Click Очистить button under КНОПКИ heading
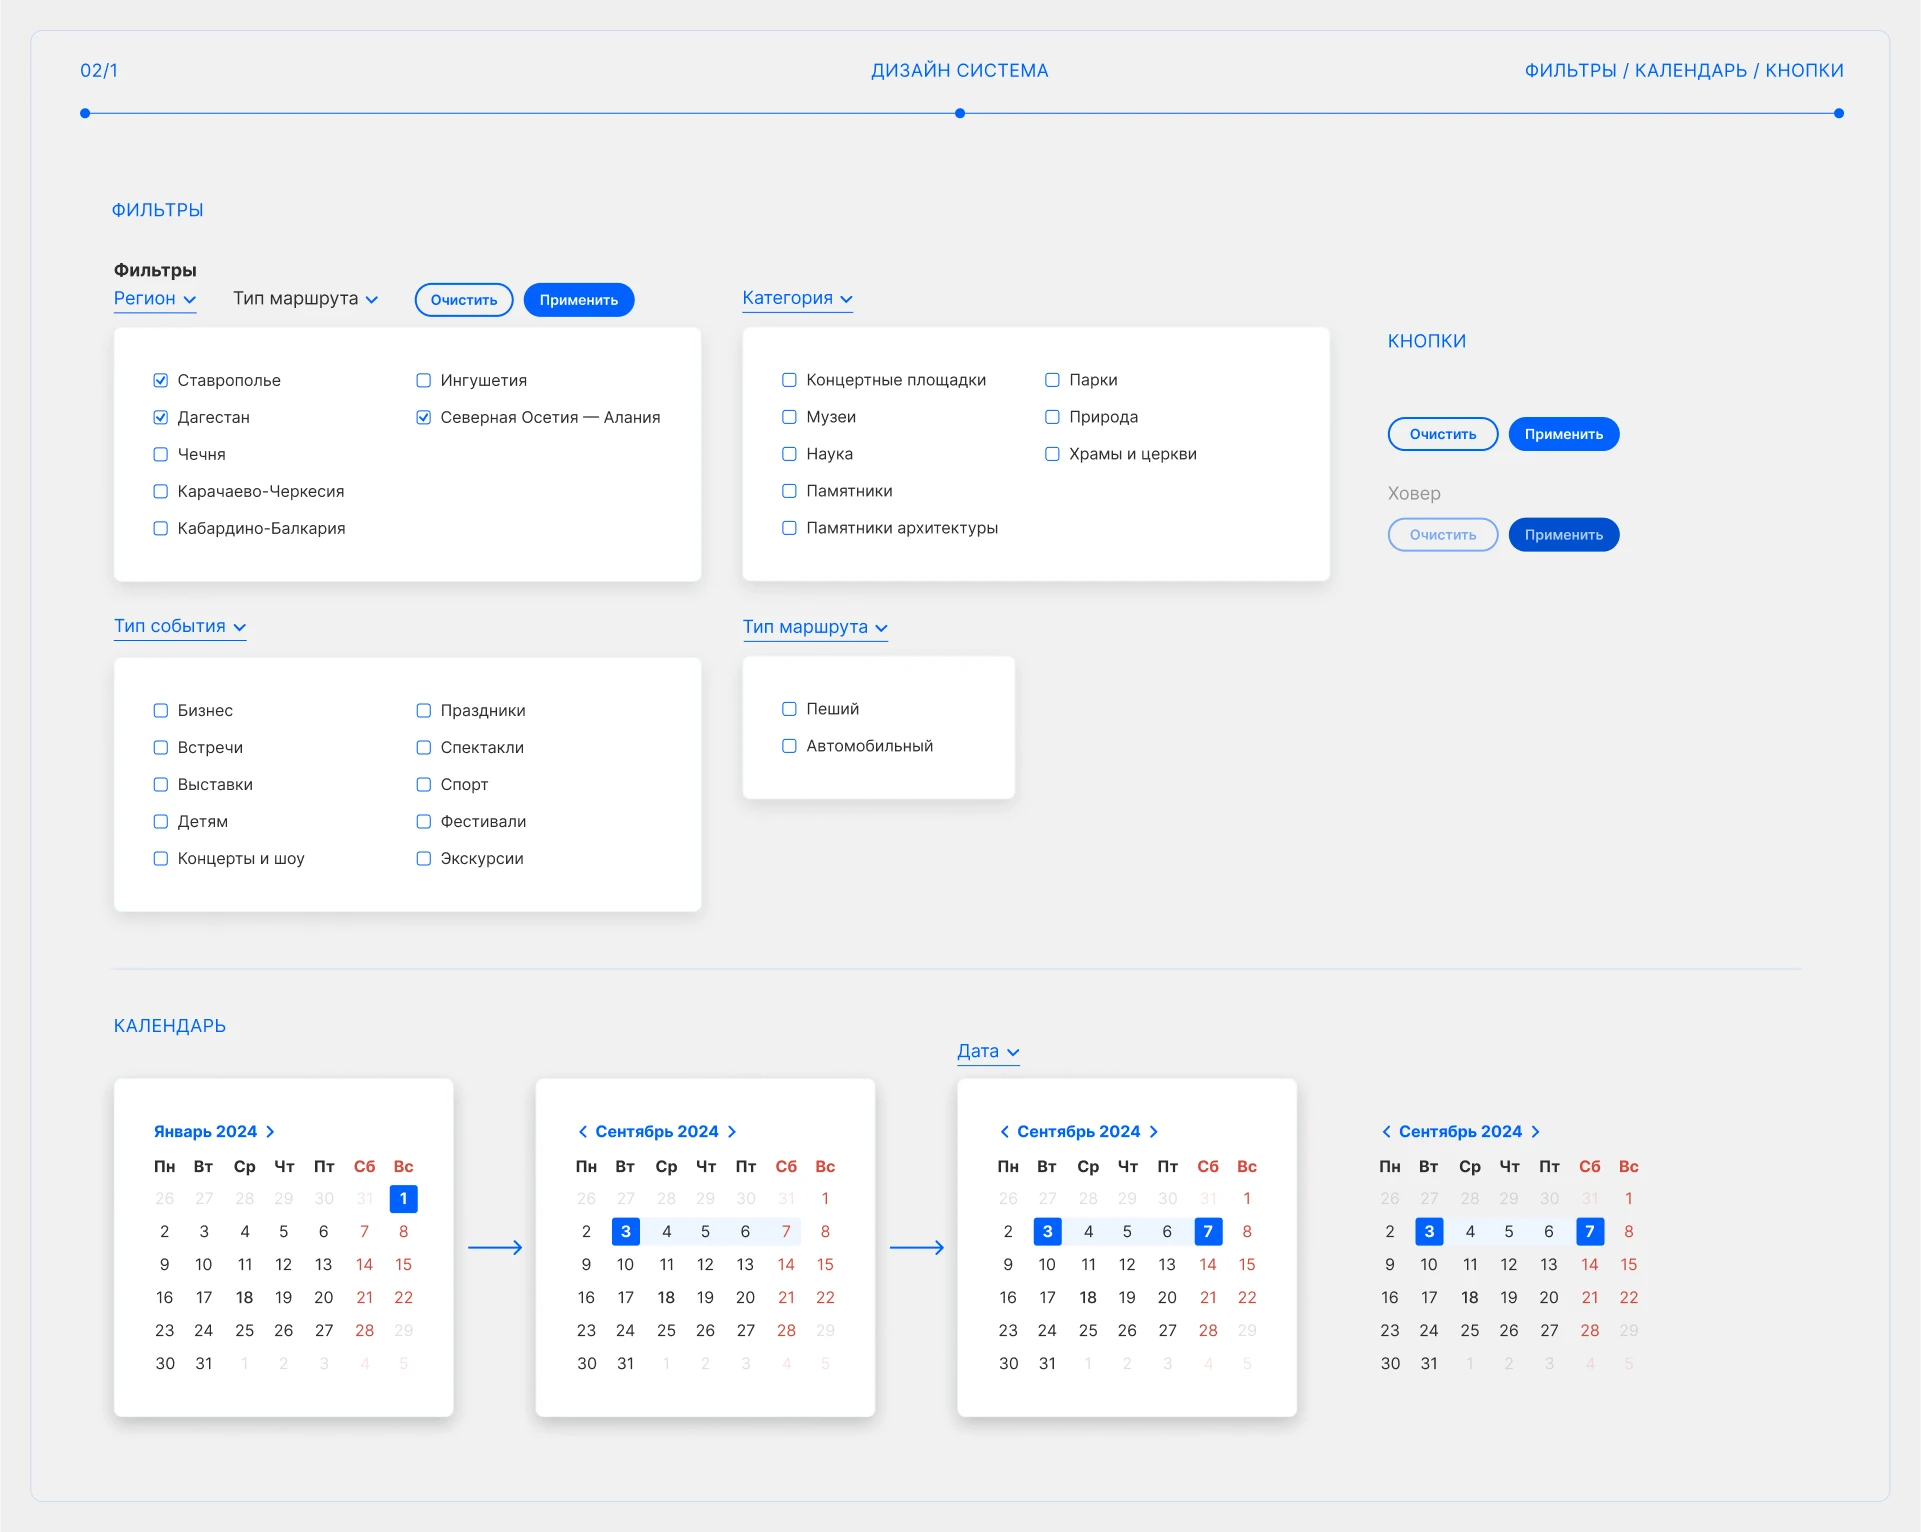The width and height of the screenshot is (1921, 1532). (x=1442, y=434)
